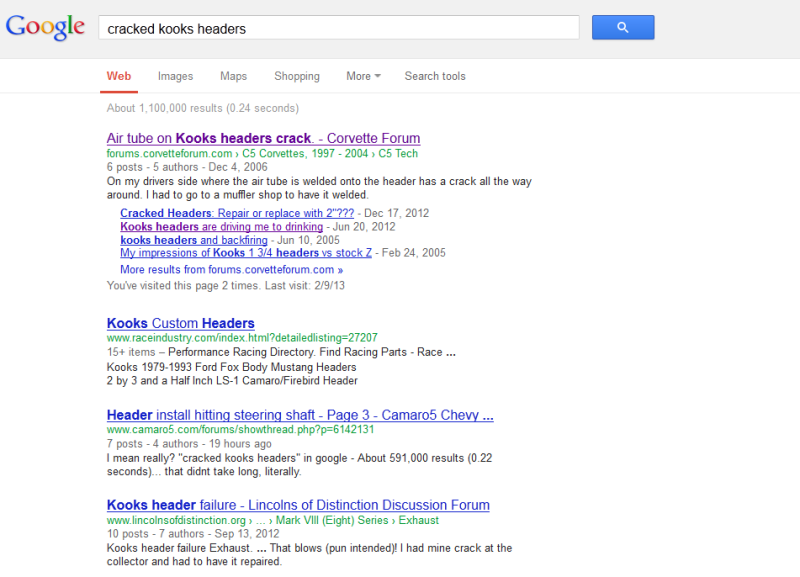
Task: Open Header install hitting steering shaft result
Action: pos(300,415)
